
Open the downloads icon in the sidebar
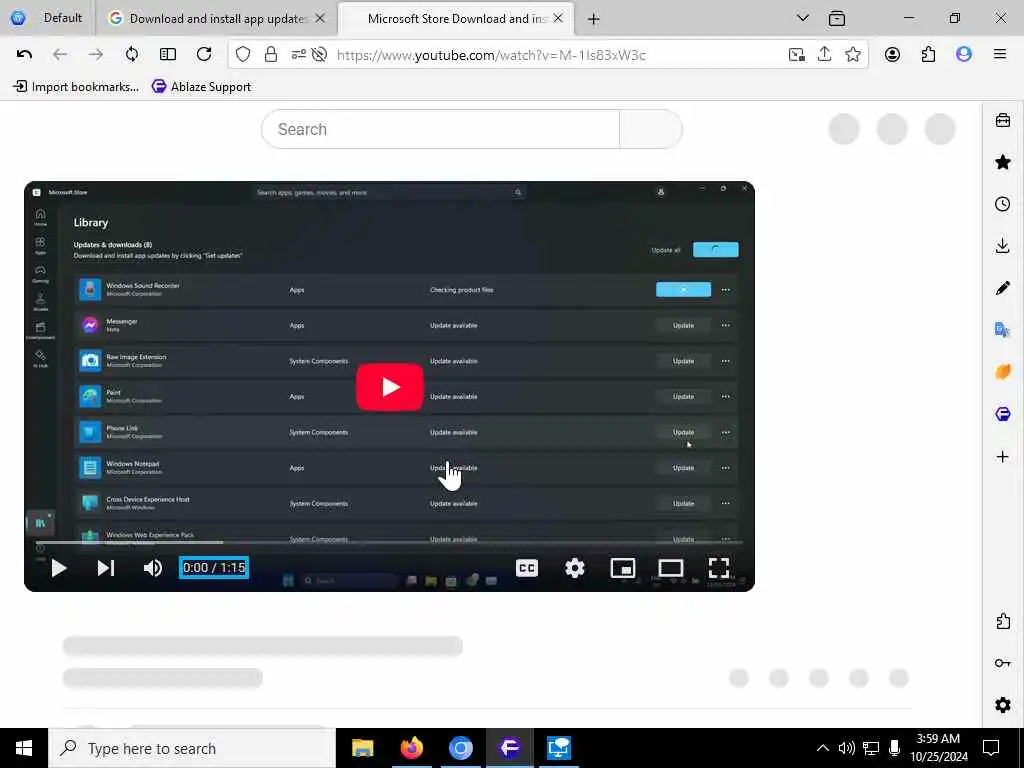[1003, 246]
